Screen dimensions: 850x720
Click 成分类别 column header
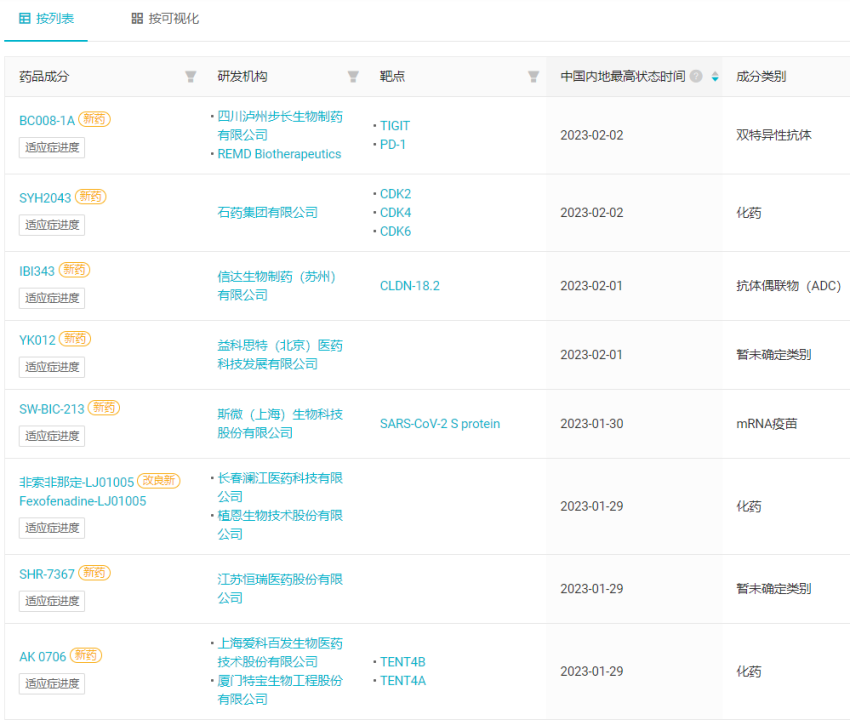[760, 77]
